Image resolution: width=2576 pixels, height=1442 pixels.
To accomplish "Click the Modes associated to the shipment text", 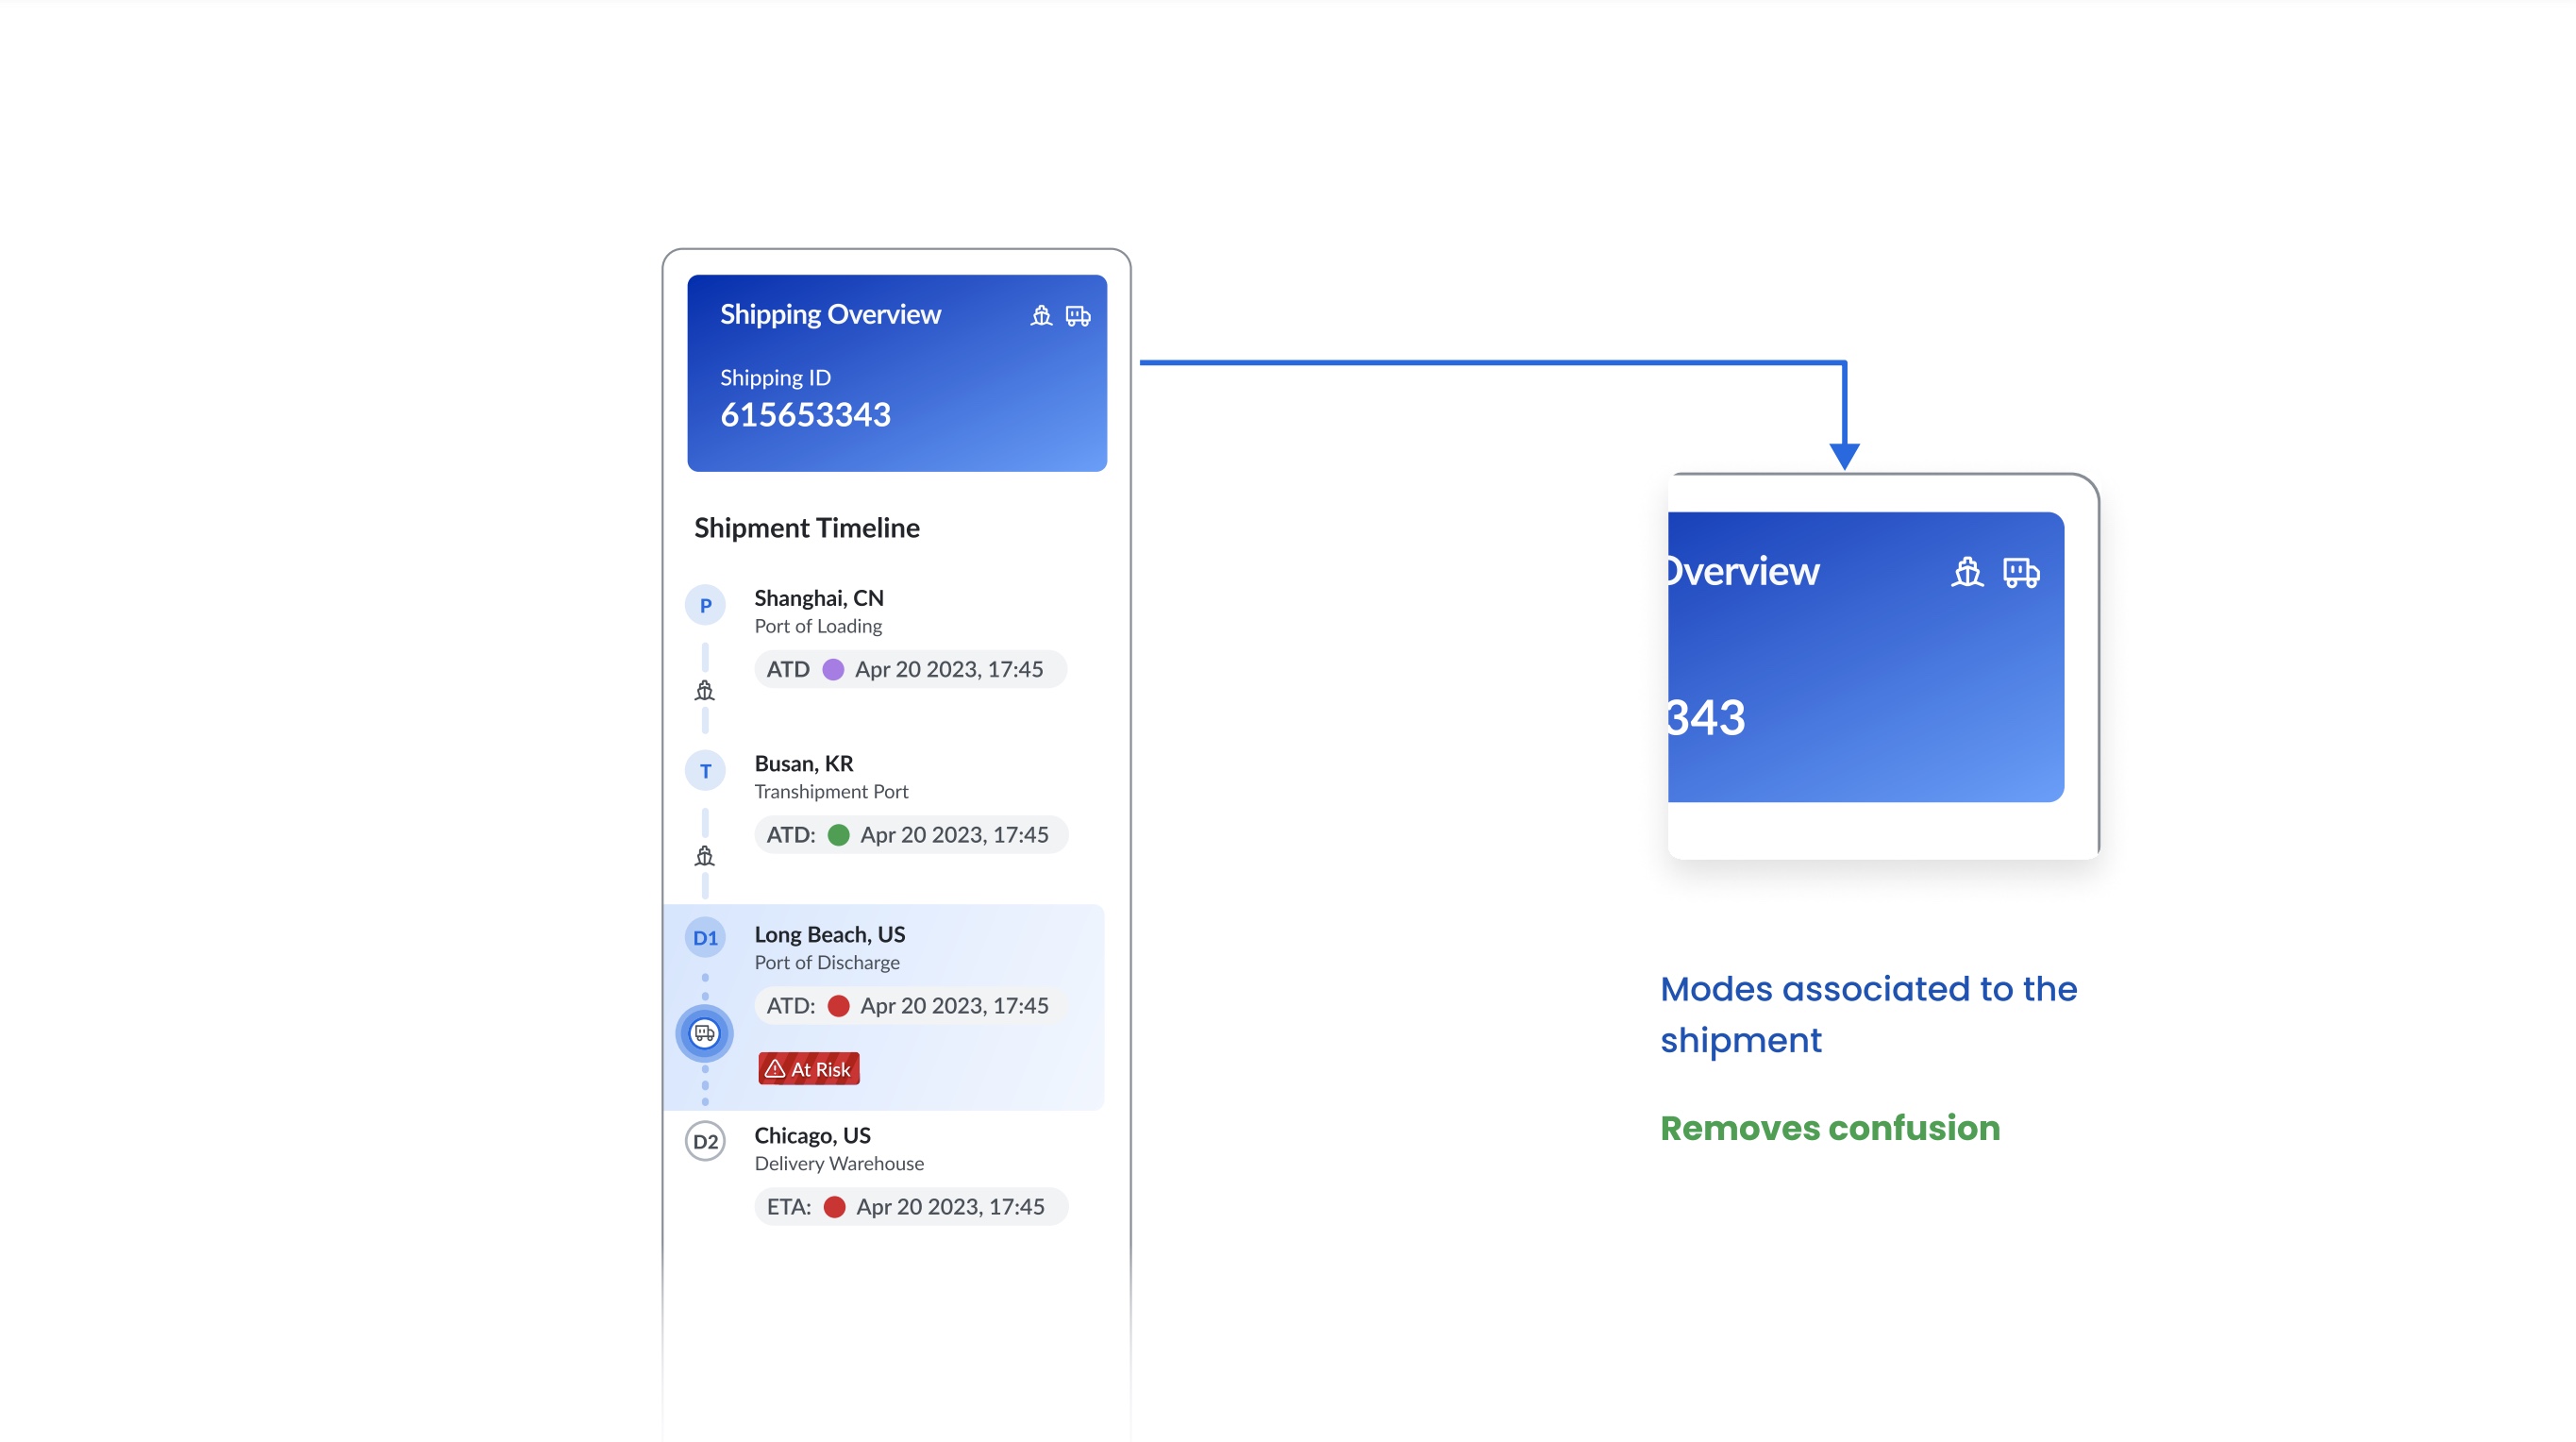I will pos(1868,1015).
